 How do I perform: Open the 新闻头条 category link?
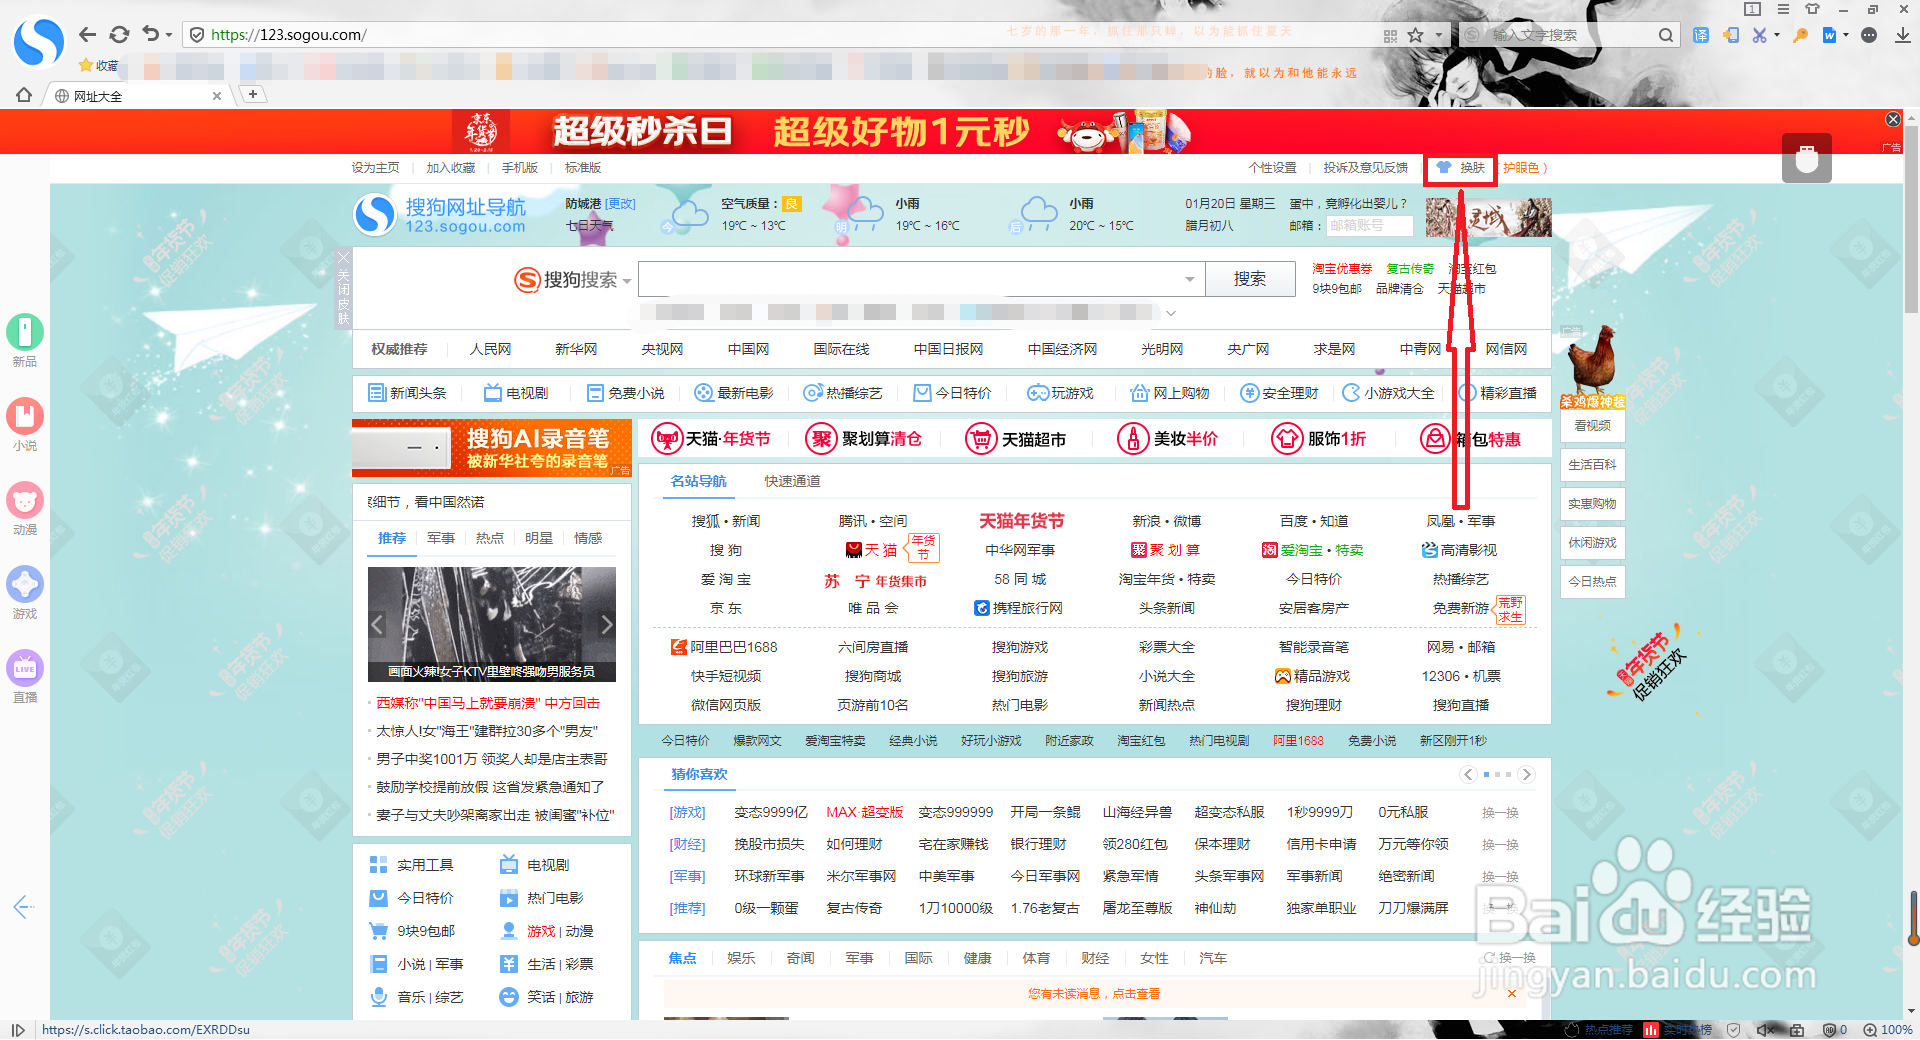coord(407,393)
